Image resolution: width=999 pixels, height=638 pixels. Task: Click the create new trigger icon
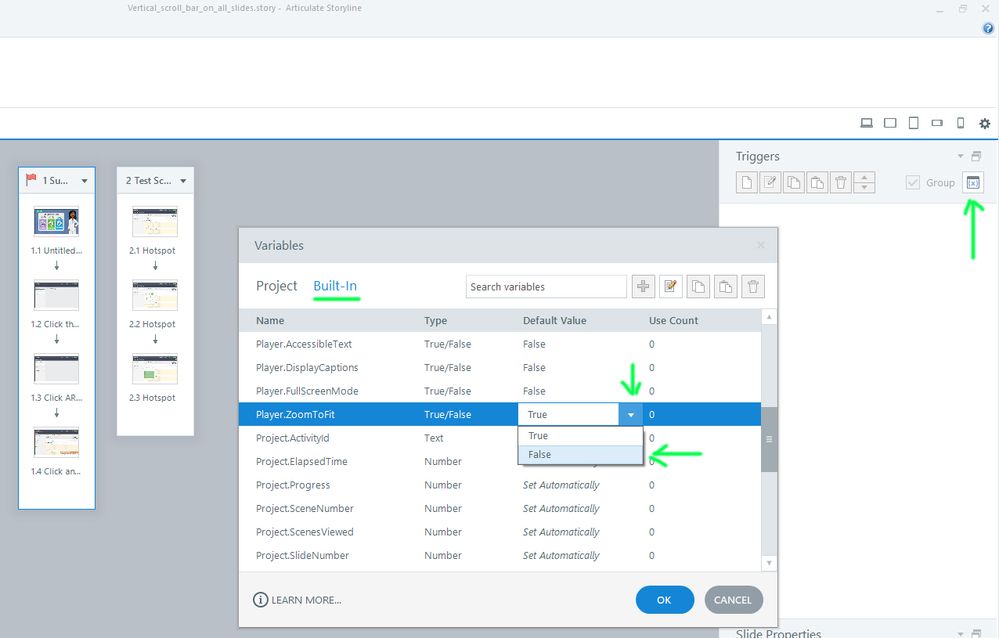747,183
